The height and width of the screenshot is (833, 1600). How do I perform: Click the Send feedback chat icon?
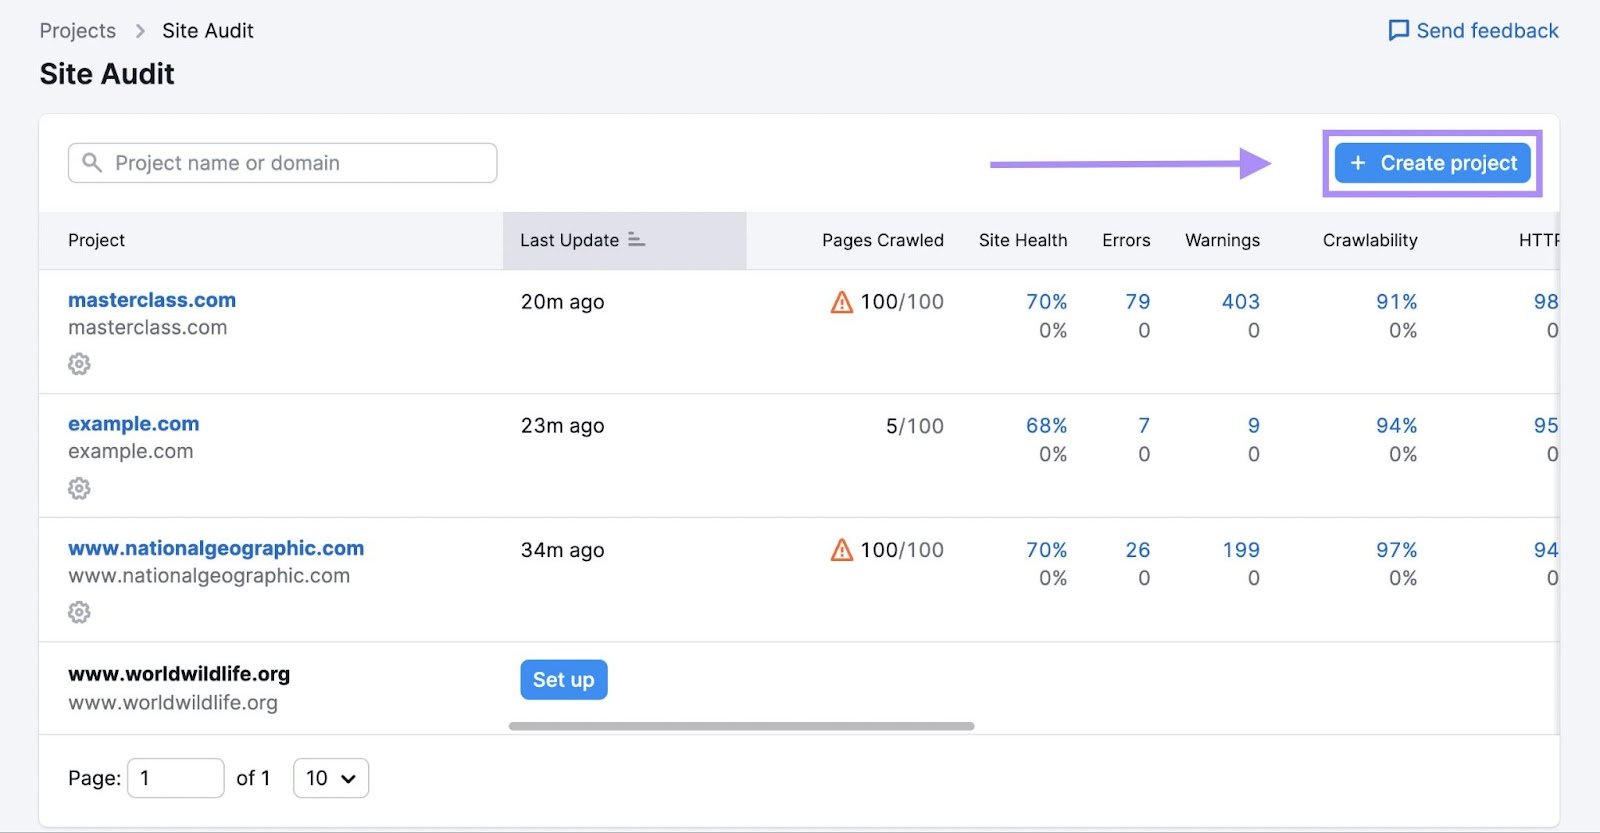point(1398,31)
